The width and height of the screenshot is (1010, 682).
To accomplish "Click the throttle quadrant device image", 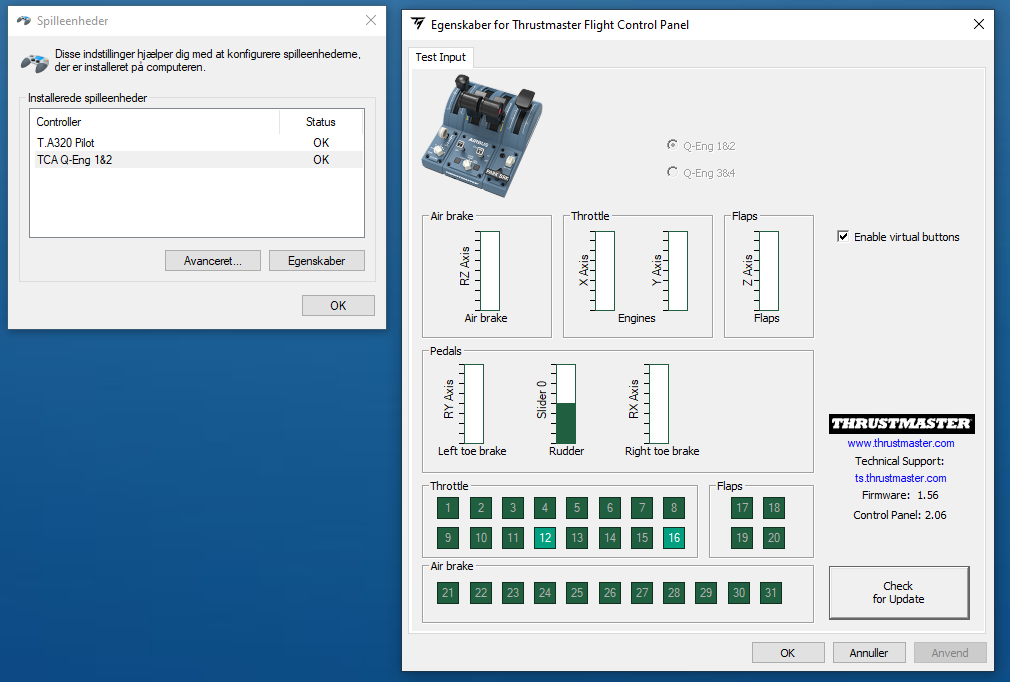I will 482,135.
